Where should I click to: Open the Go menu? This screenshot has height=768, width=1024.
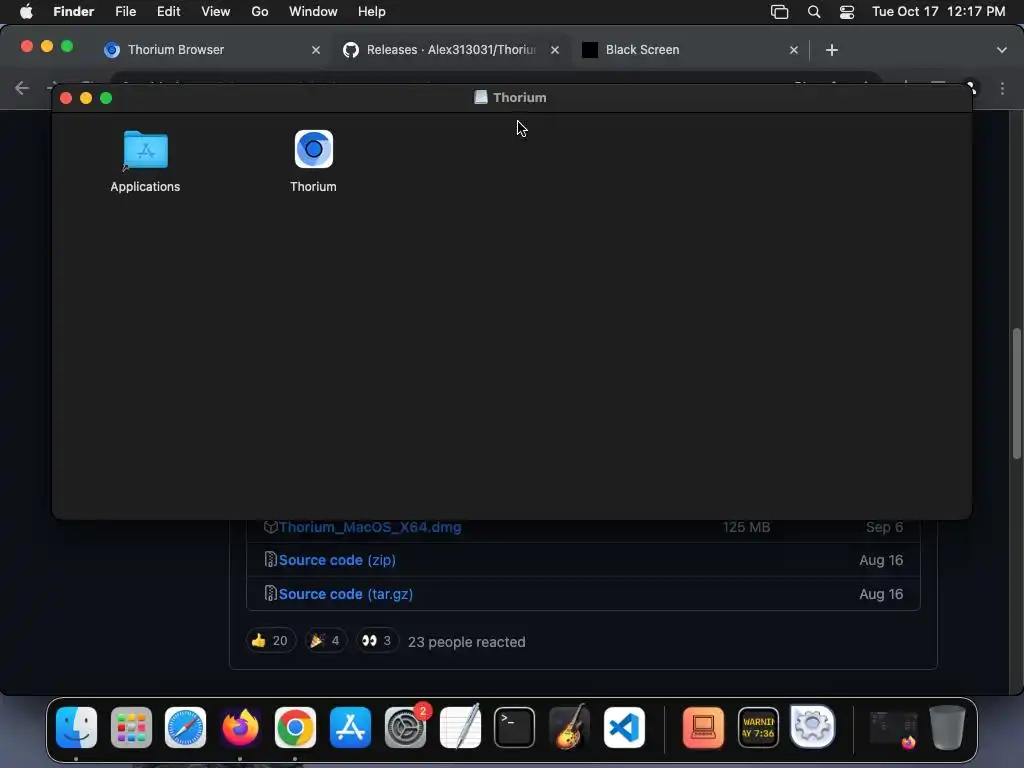[x=260, y=12]
